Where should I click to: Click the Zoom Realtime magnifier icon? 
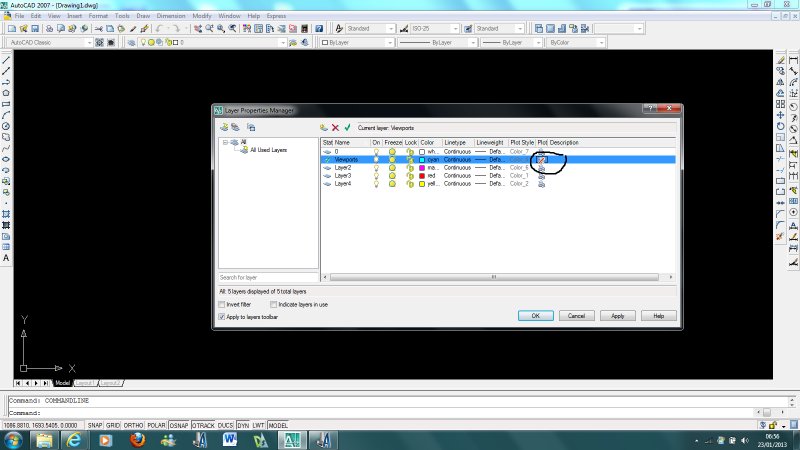tap(210, 29)
